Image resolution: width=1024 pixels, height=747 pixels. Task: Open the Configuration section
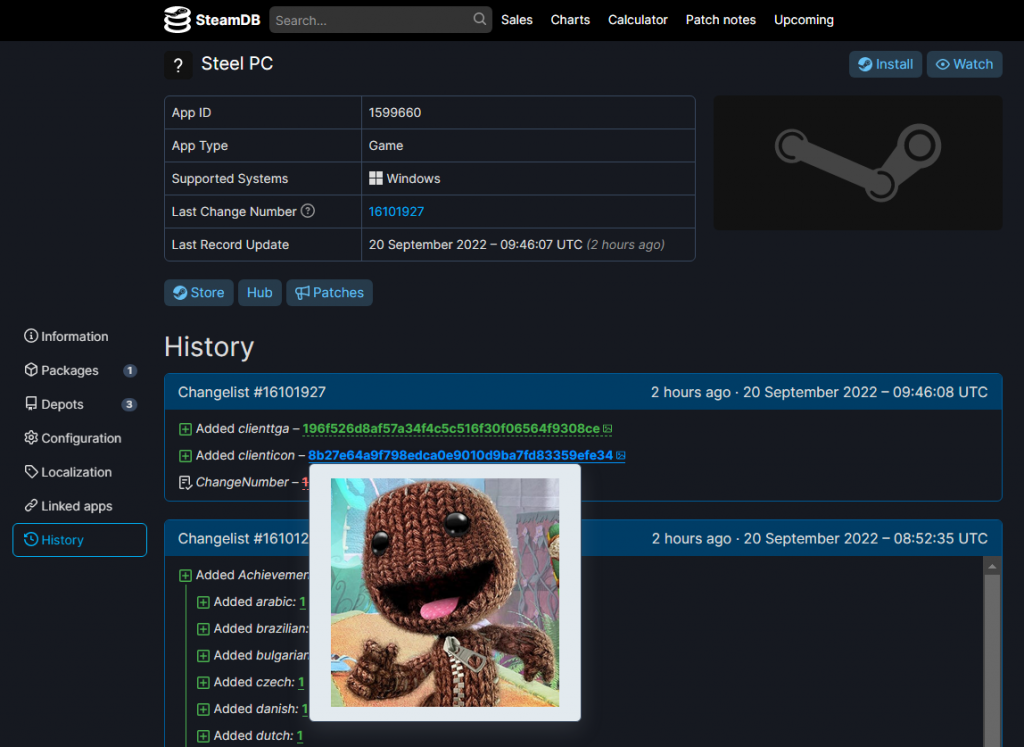80,438
